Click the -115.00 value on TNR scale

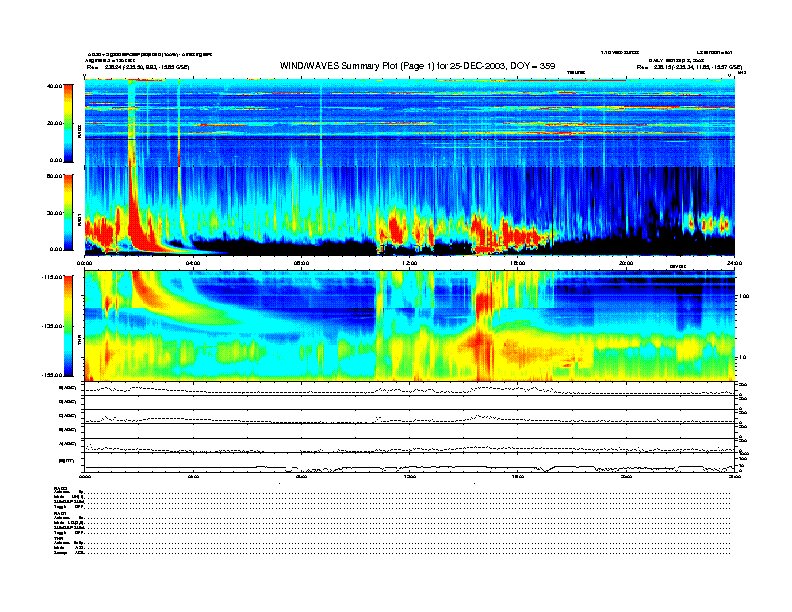[x=52, y=277]
